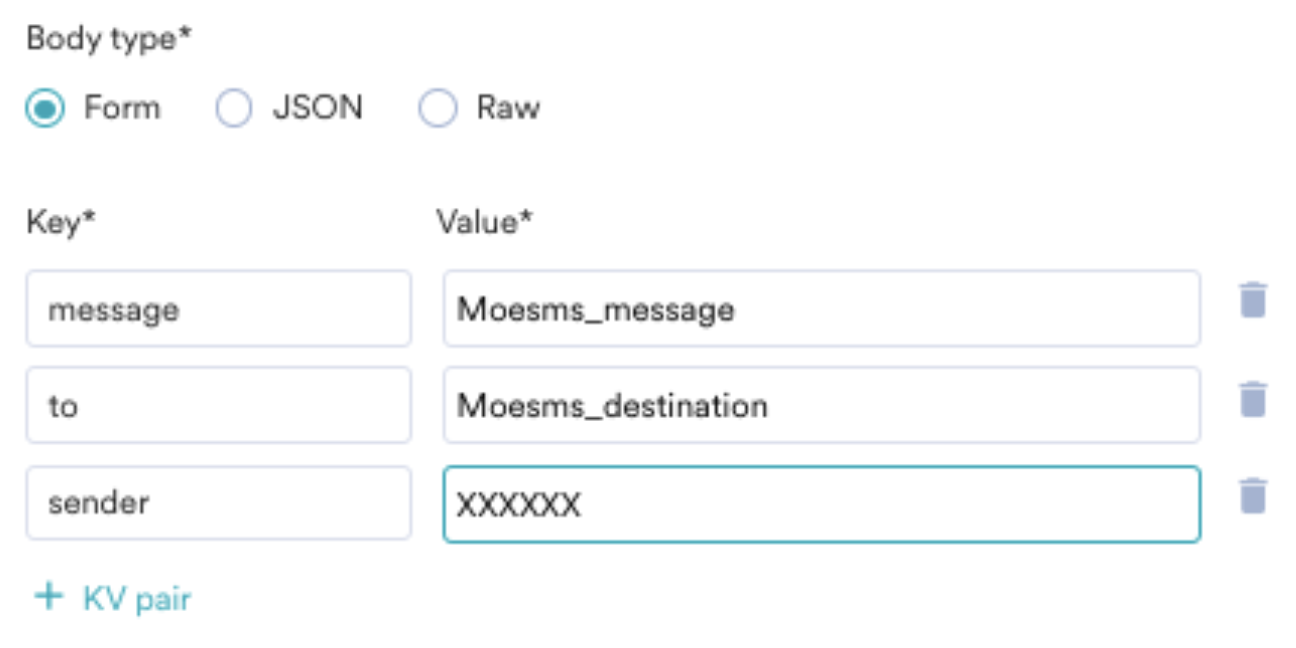The image size is (1296, 648).
Task: Click the 'Form' option label text
Action: [x=122, y=108]
